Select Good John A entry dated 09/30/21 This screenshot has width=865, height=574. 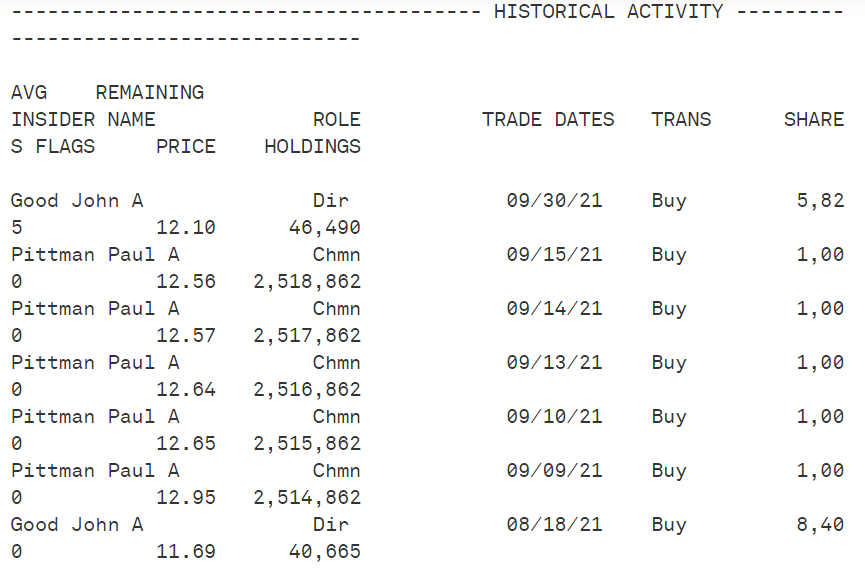coord(77,200)
